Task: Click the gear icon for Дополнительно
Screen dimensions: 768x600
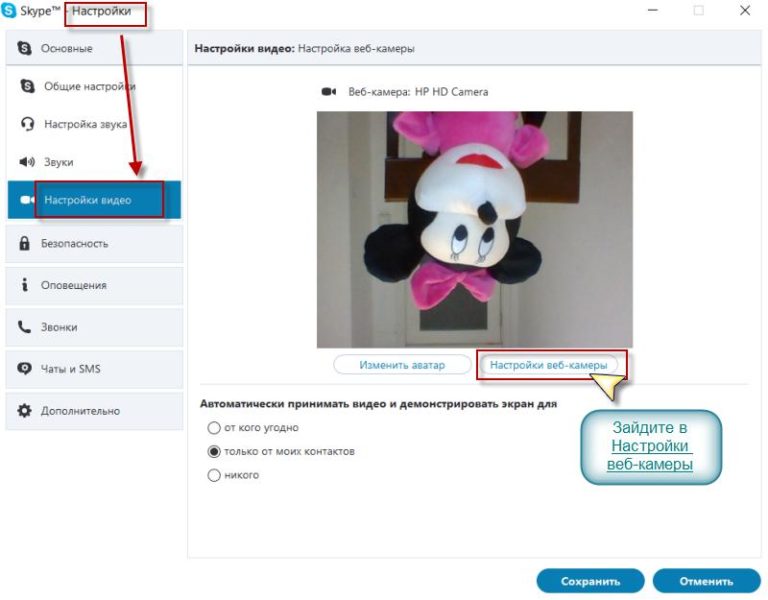Action: (24, 410)
